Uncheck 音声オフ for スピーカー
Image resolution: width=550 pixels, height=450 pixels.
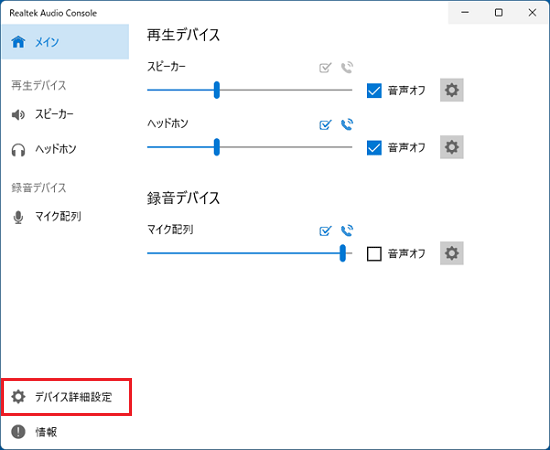[374, 90]
